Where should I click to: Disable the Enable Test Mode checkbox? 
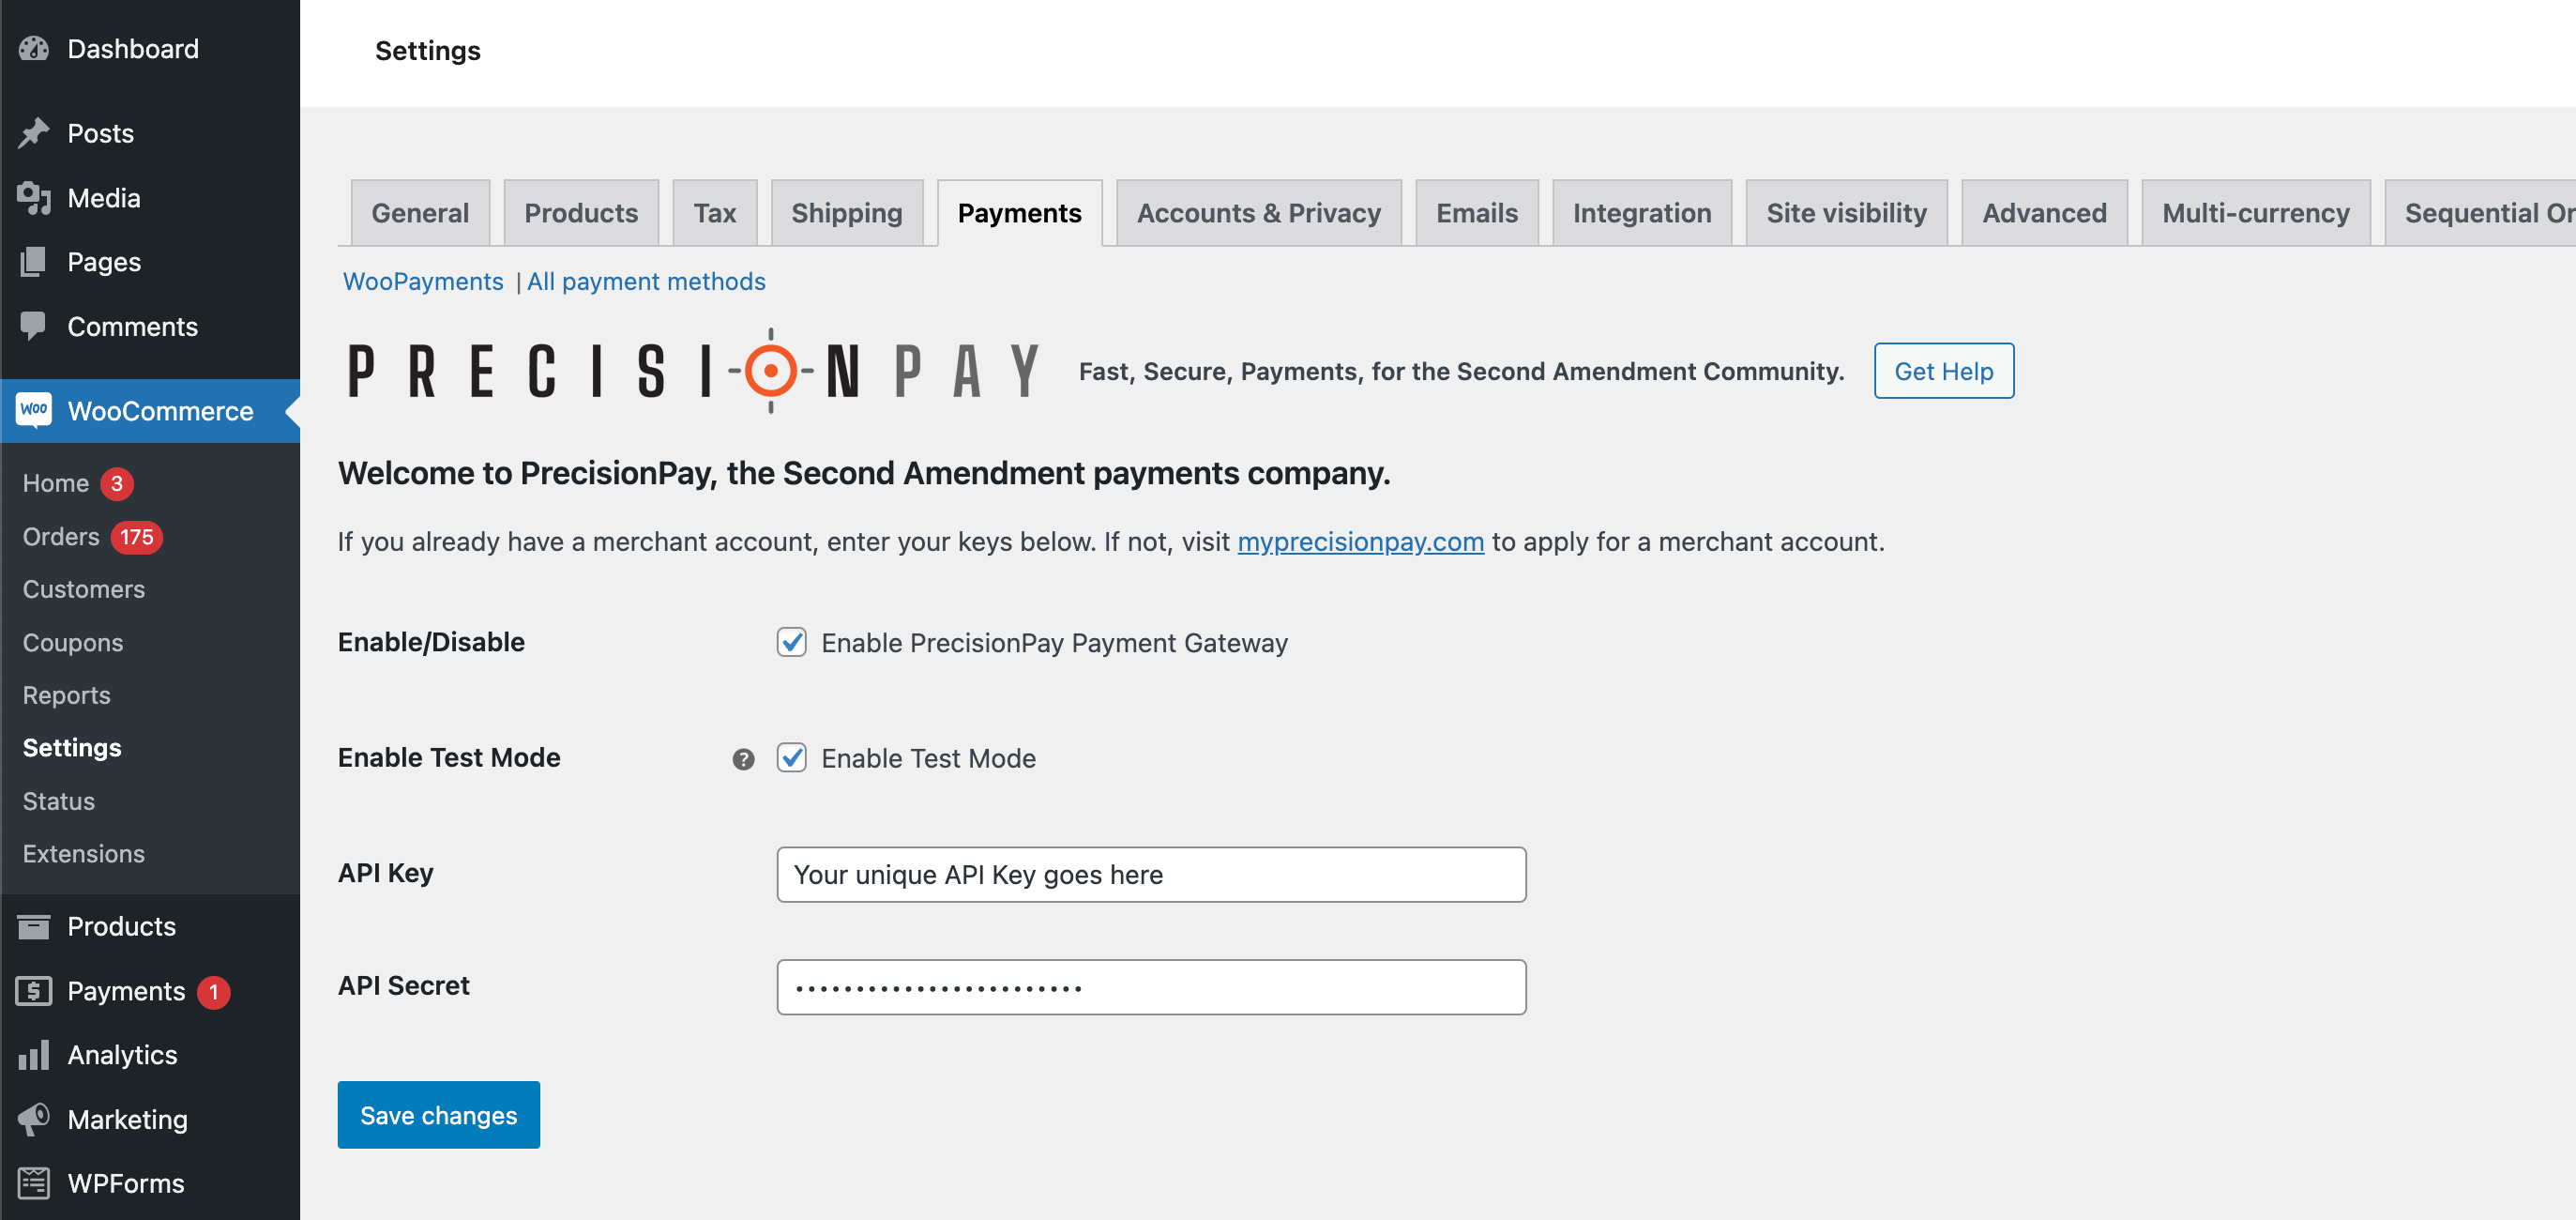point(791,759)
